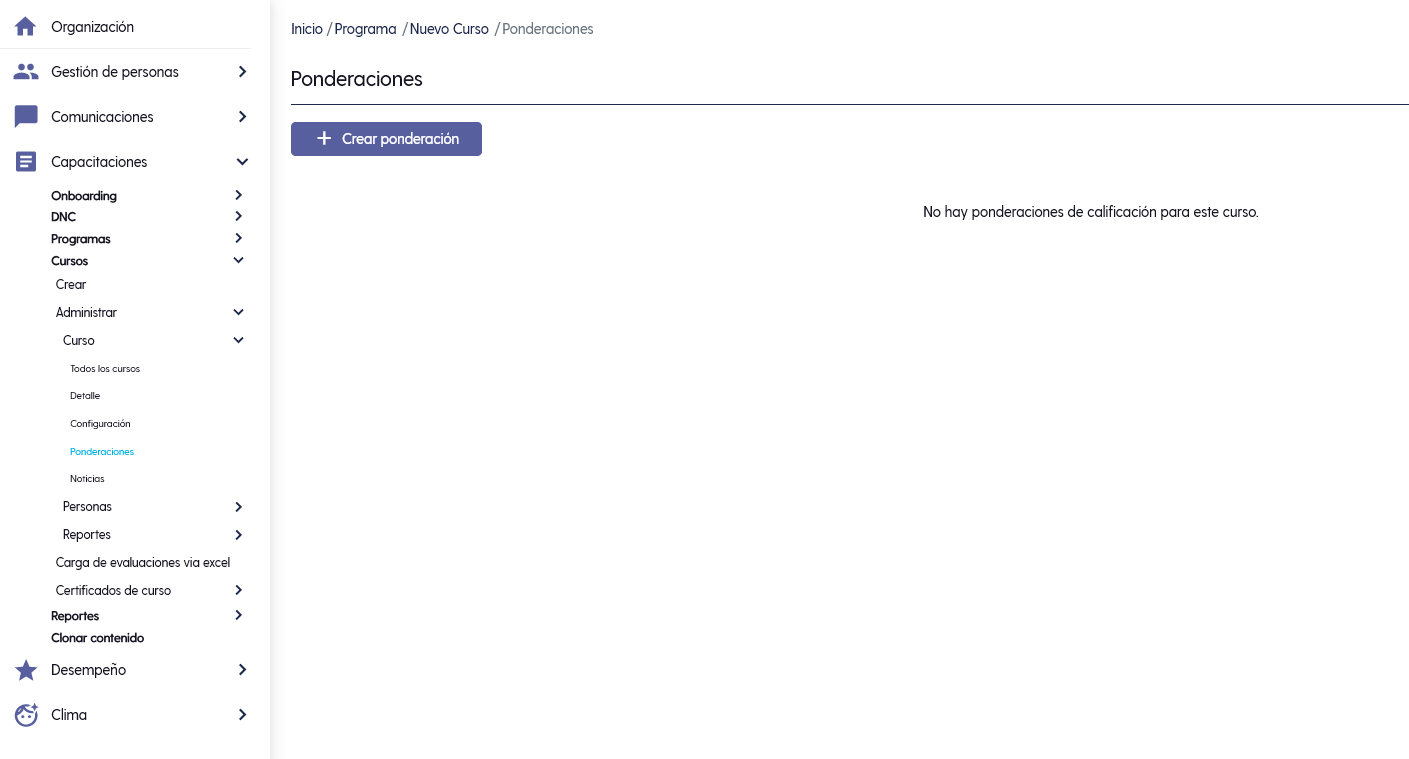This screenshot has width=1409, height=759.
Task: Click the Ponderaciones breadcrumb text
Action: point(548,29)
